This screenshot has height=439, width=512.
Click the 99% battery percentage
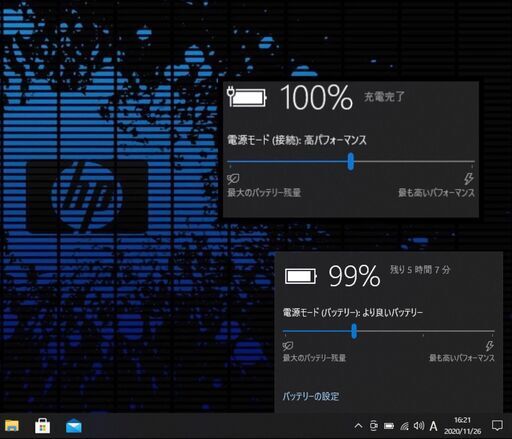[x=354, y=276]
